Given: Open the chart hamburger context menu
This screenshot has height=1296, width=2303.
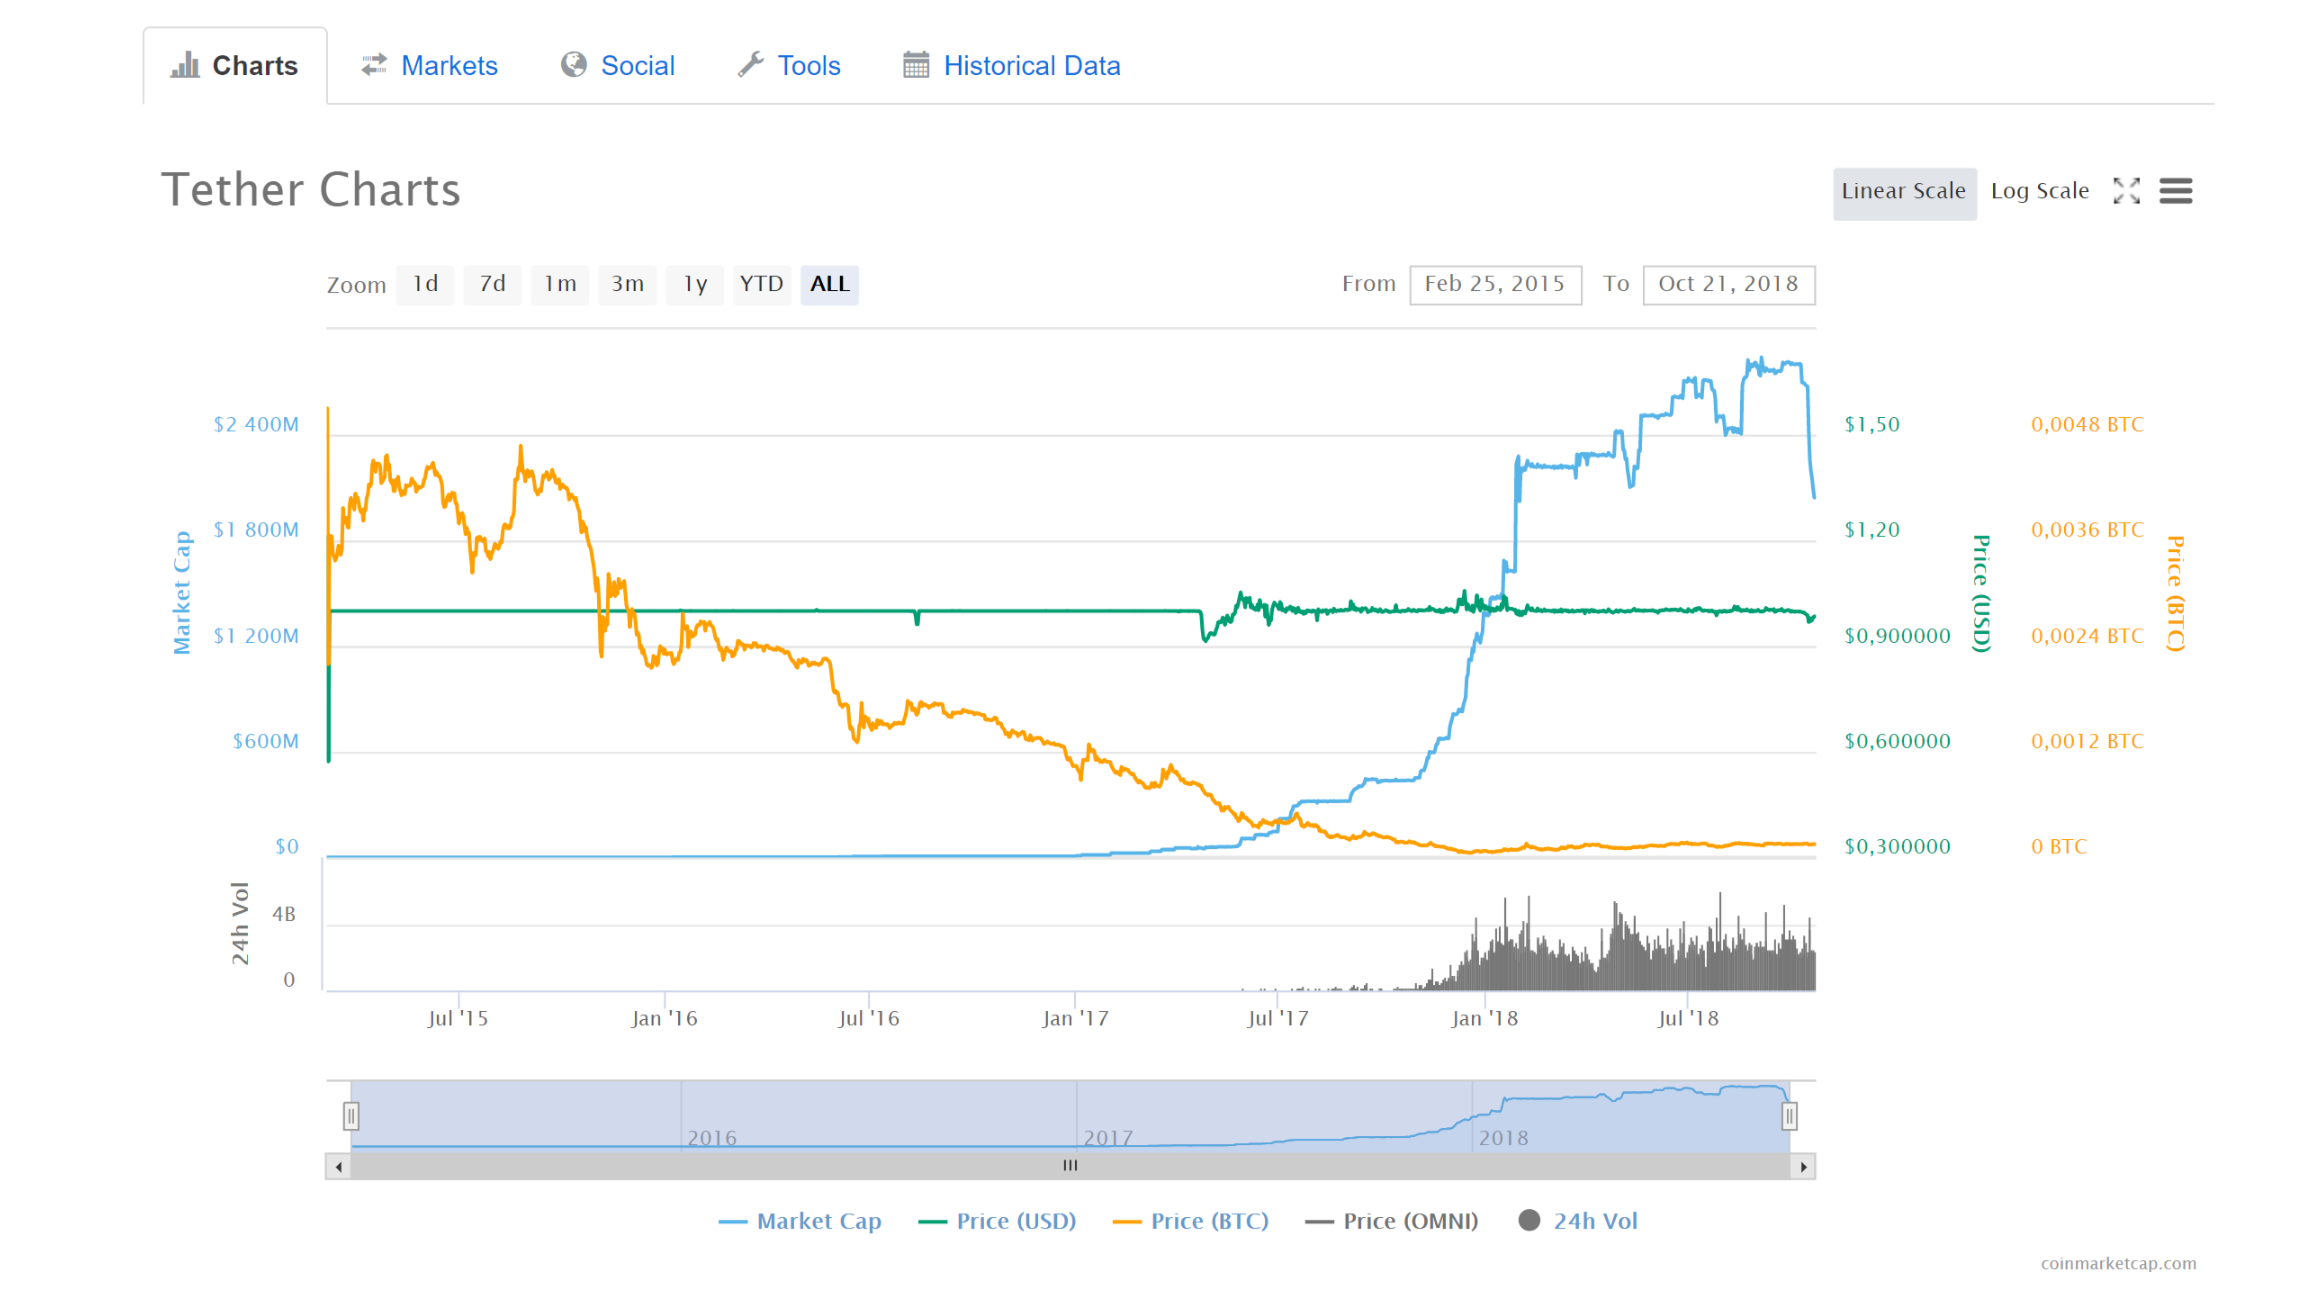Looking at the screenshot, I should click(2176, 191).
